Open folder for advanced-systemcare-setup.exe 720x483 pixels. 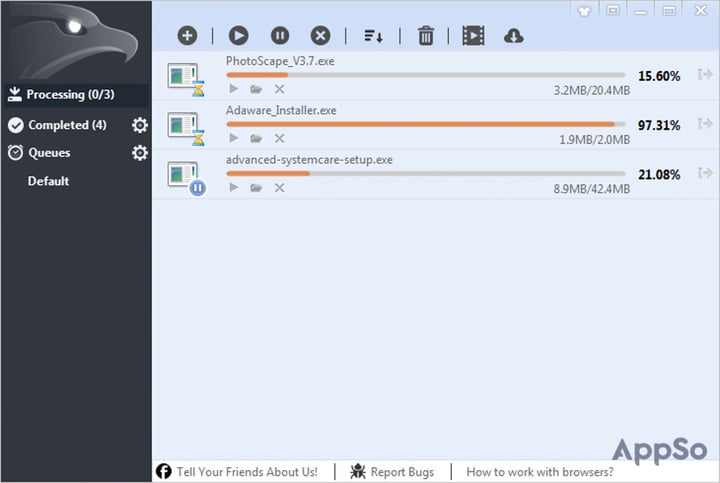pos(256,187)
